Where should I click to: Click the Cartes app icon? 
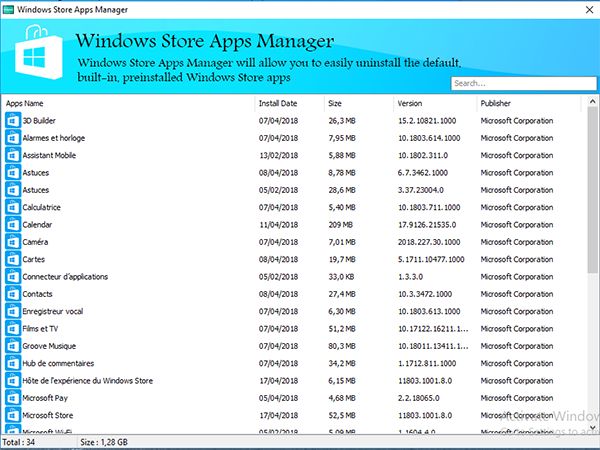(13, 259)
